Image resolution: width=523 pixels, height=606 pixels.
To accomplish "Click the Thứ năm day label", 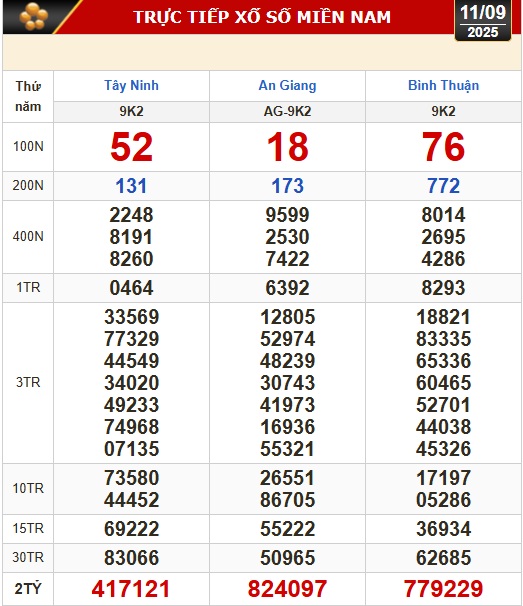I will pyautogui.click(x=28, y=96).
